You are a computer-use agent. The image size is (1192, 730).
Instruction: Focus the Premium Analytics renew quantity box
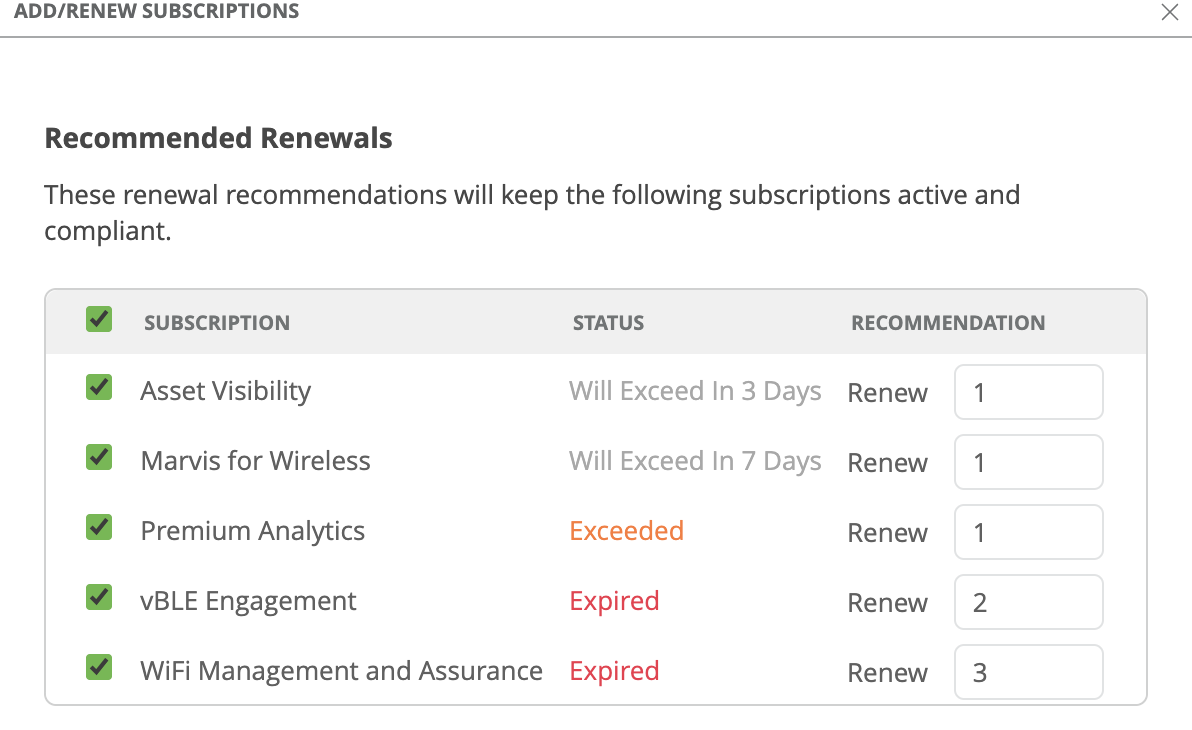click(1028, 532)
